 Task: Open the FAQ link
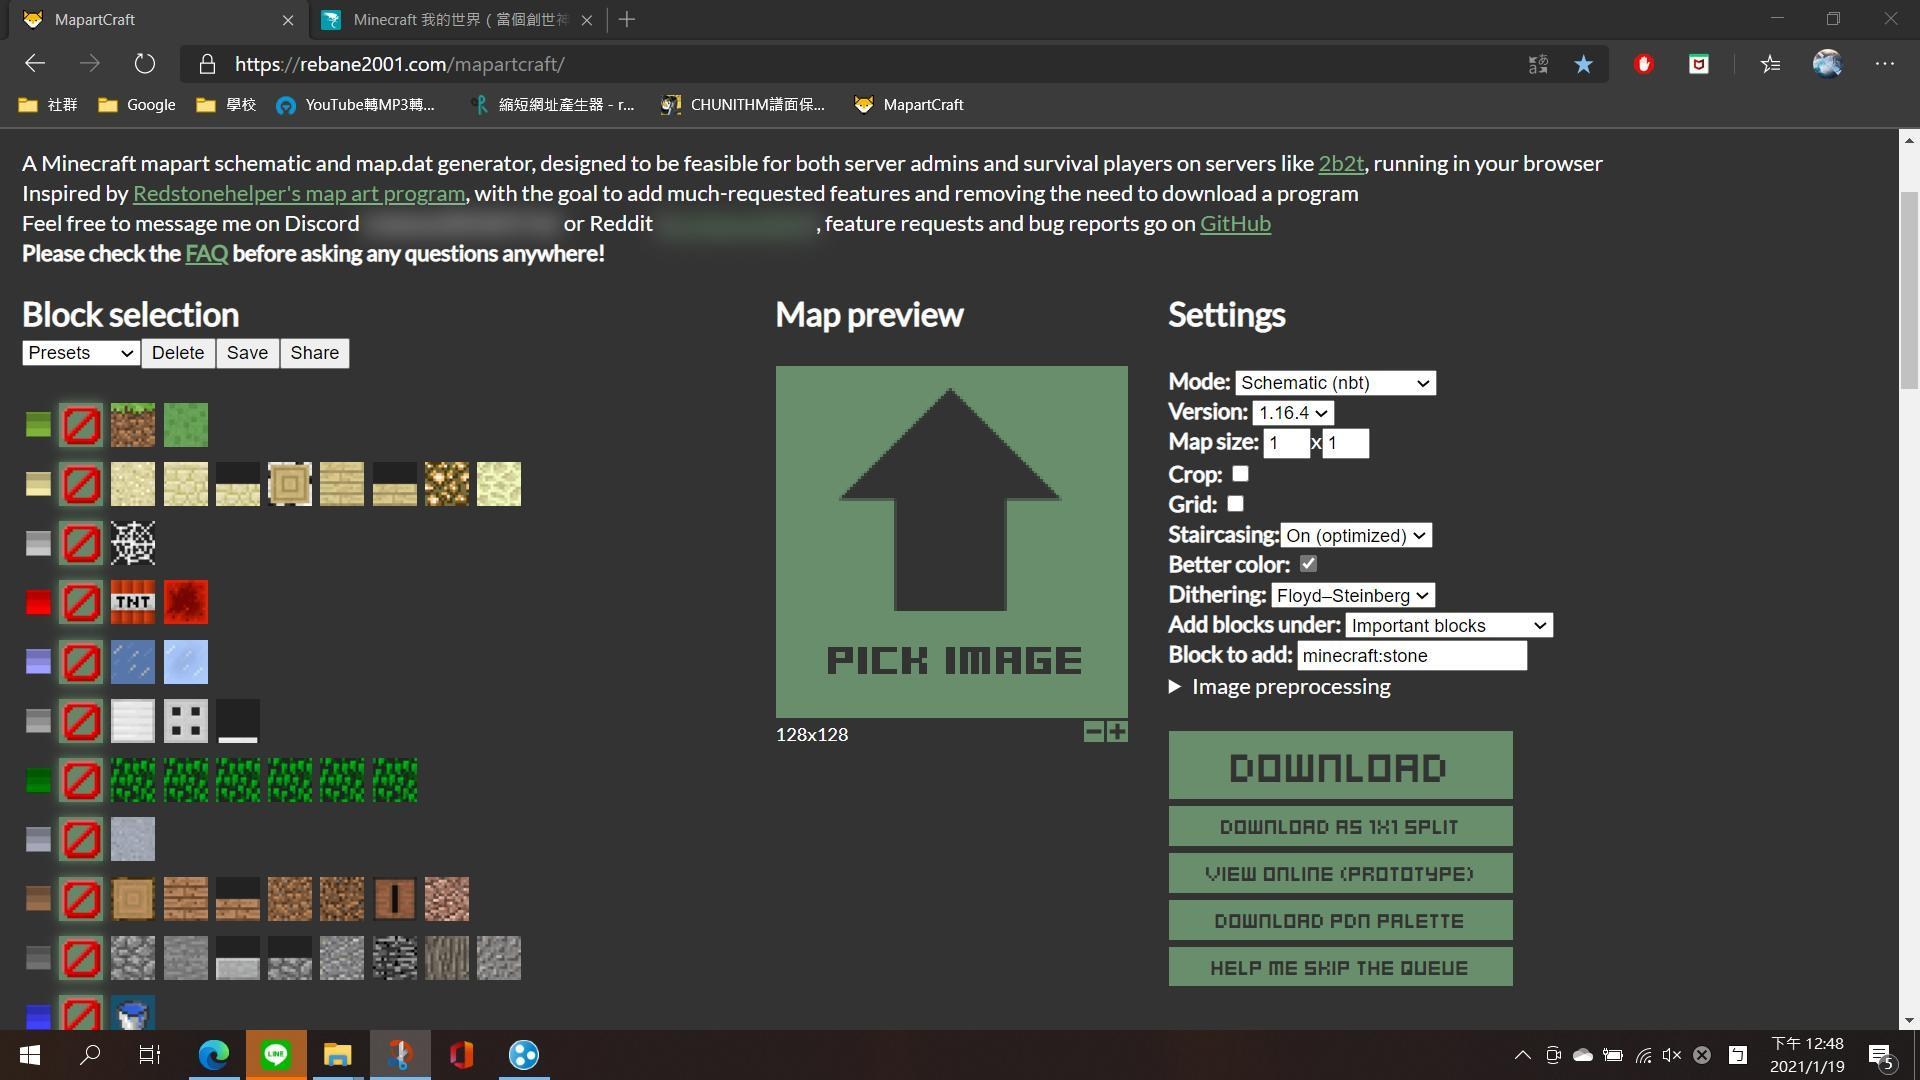206,254
